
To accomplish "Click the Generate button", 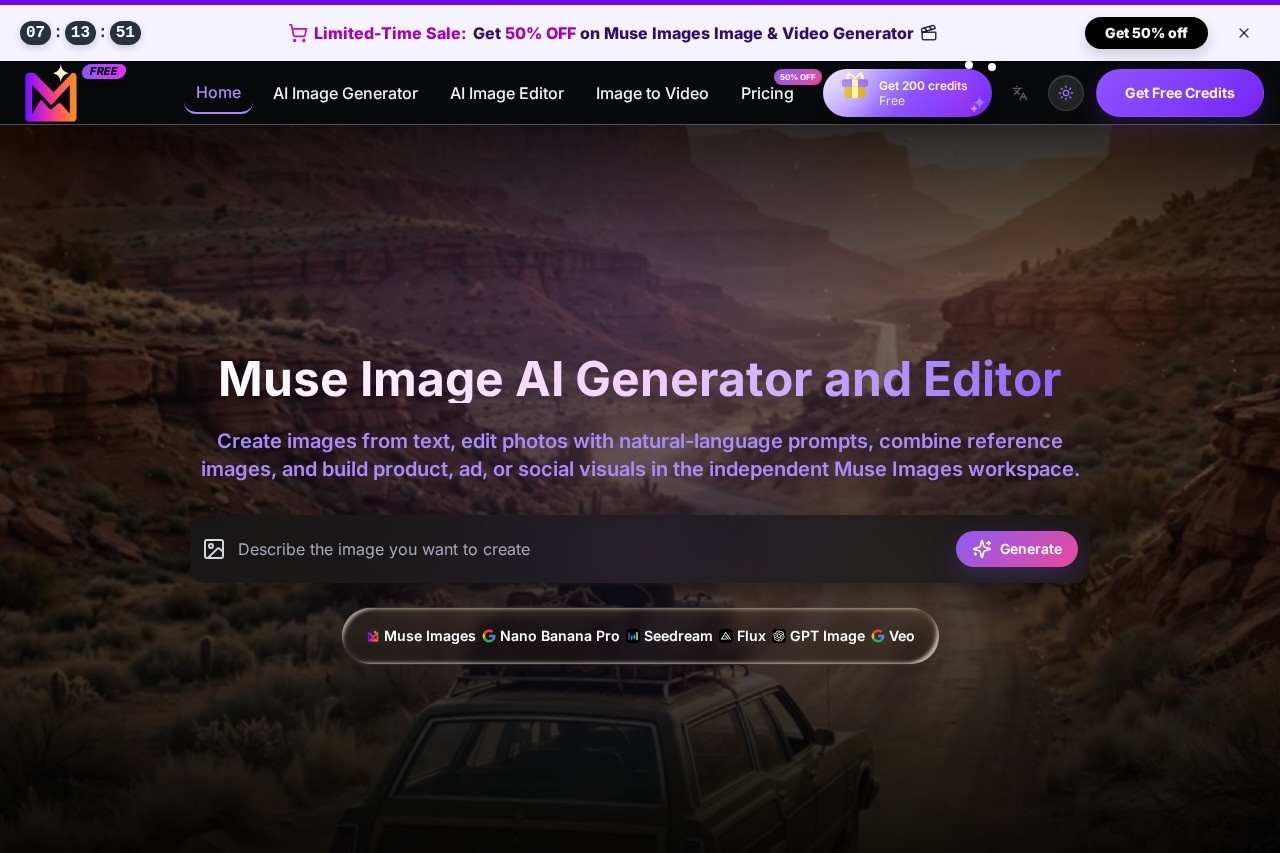I will [1017, 549].
